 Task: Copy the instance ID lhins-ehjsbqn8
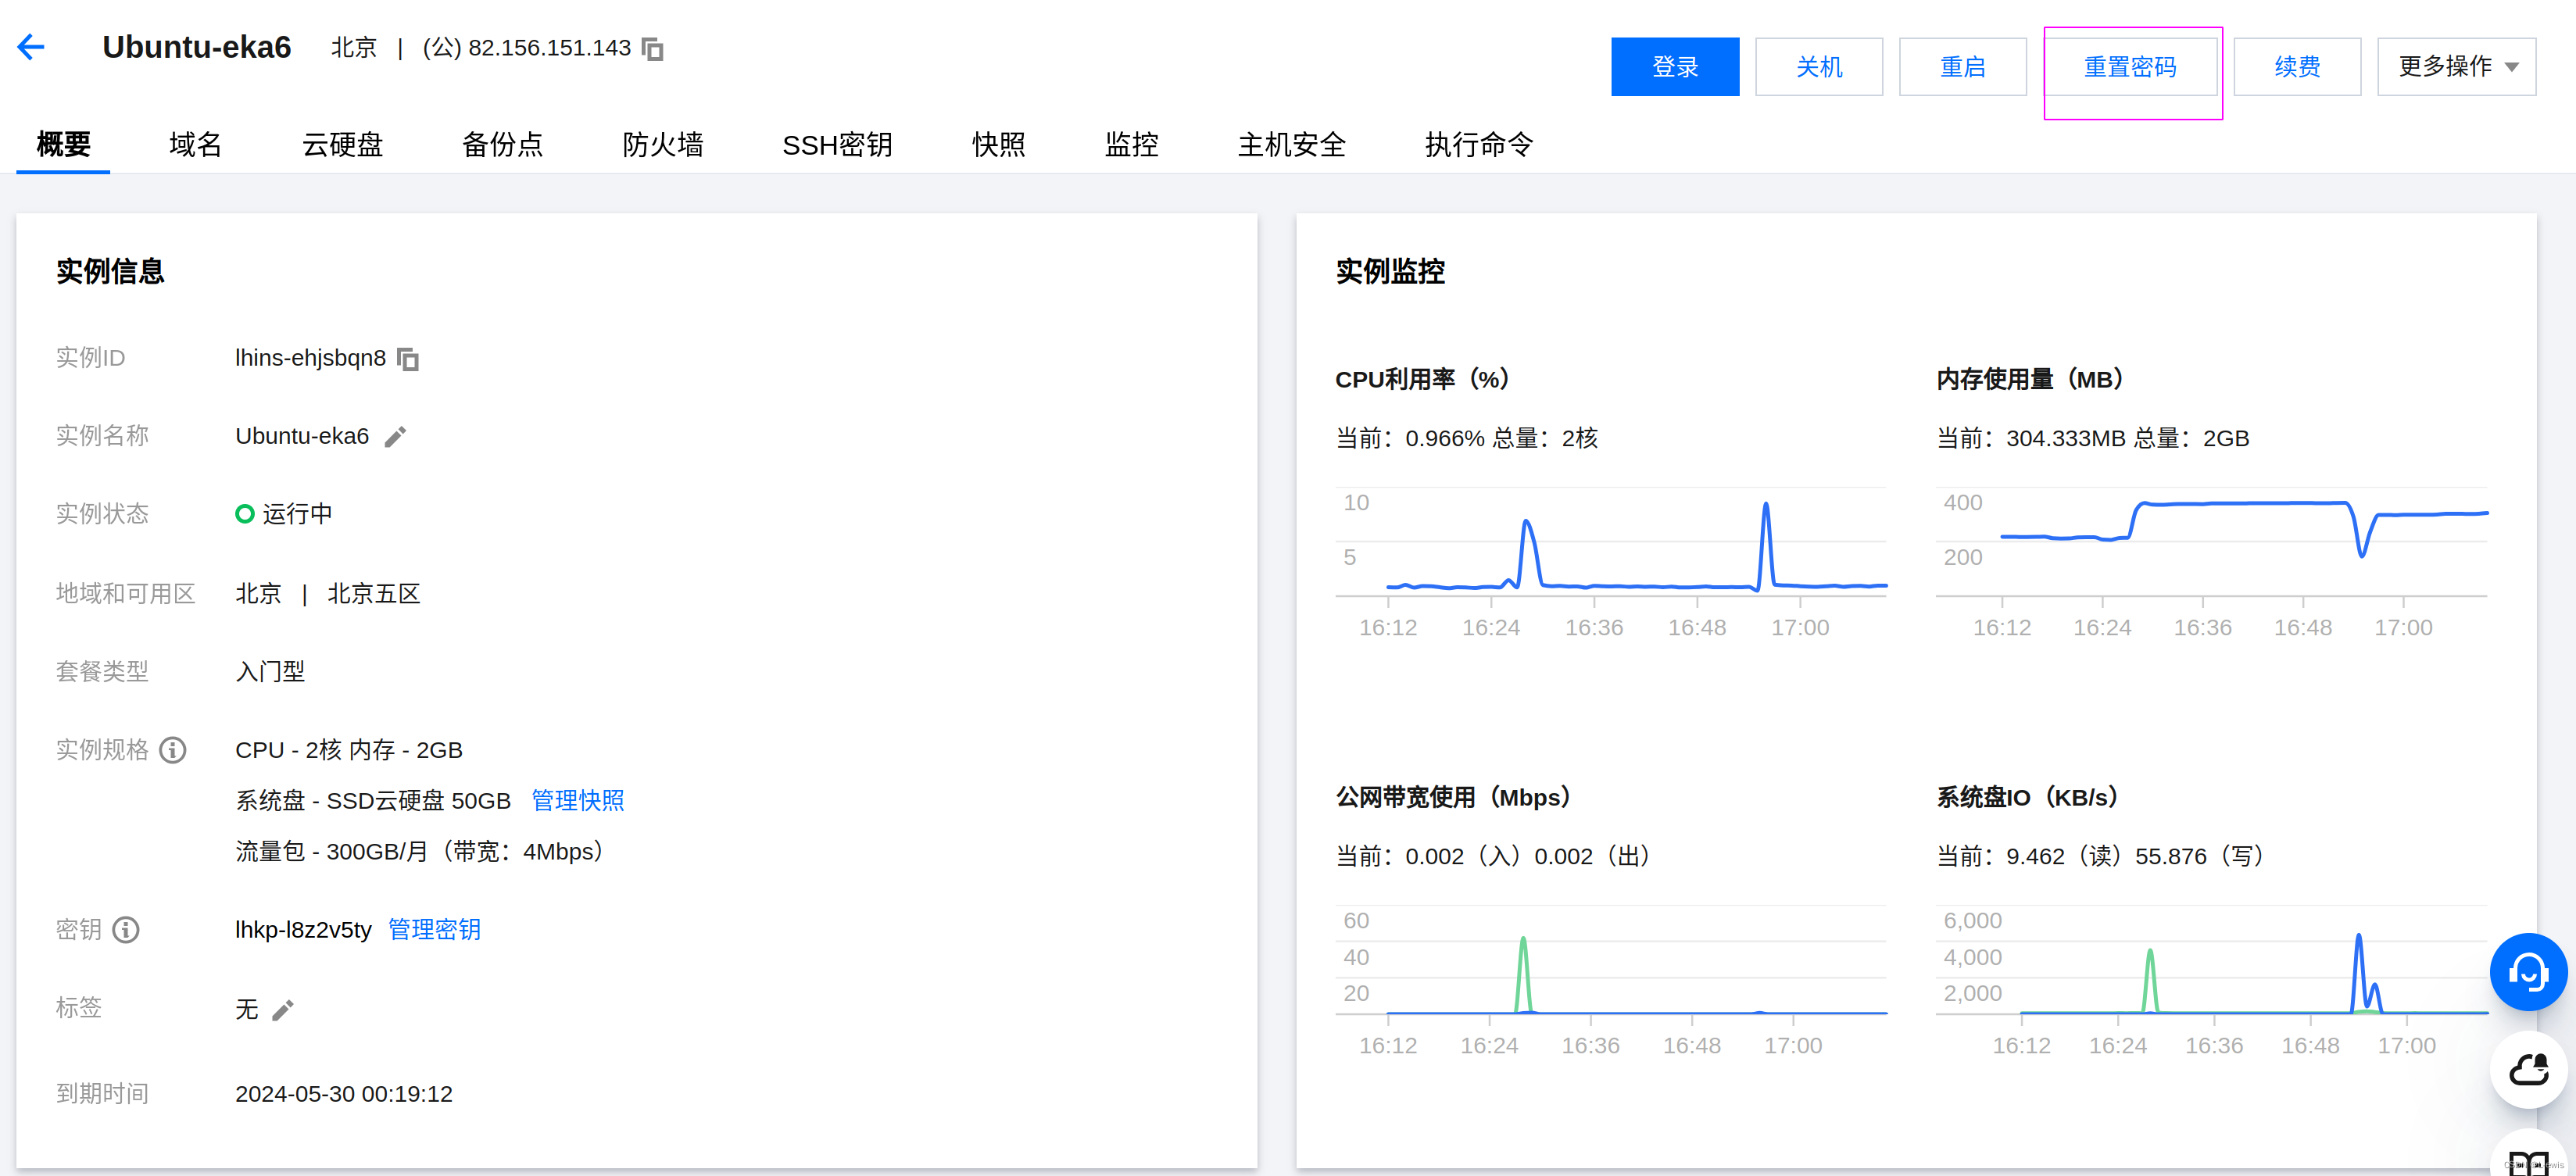click(x=408, y=359)
